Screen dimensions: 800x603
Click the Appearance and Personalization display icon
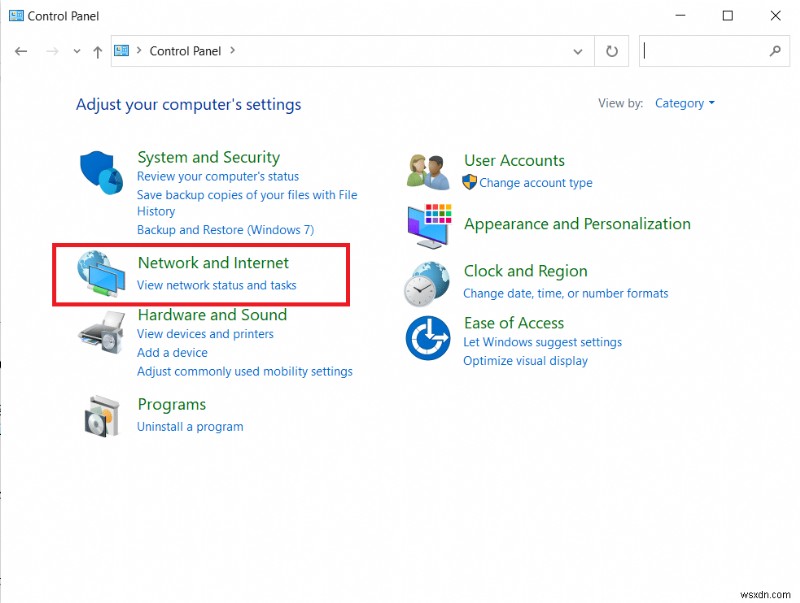point(428,224)
